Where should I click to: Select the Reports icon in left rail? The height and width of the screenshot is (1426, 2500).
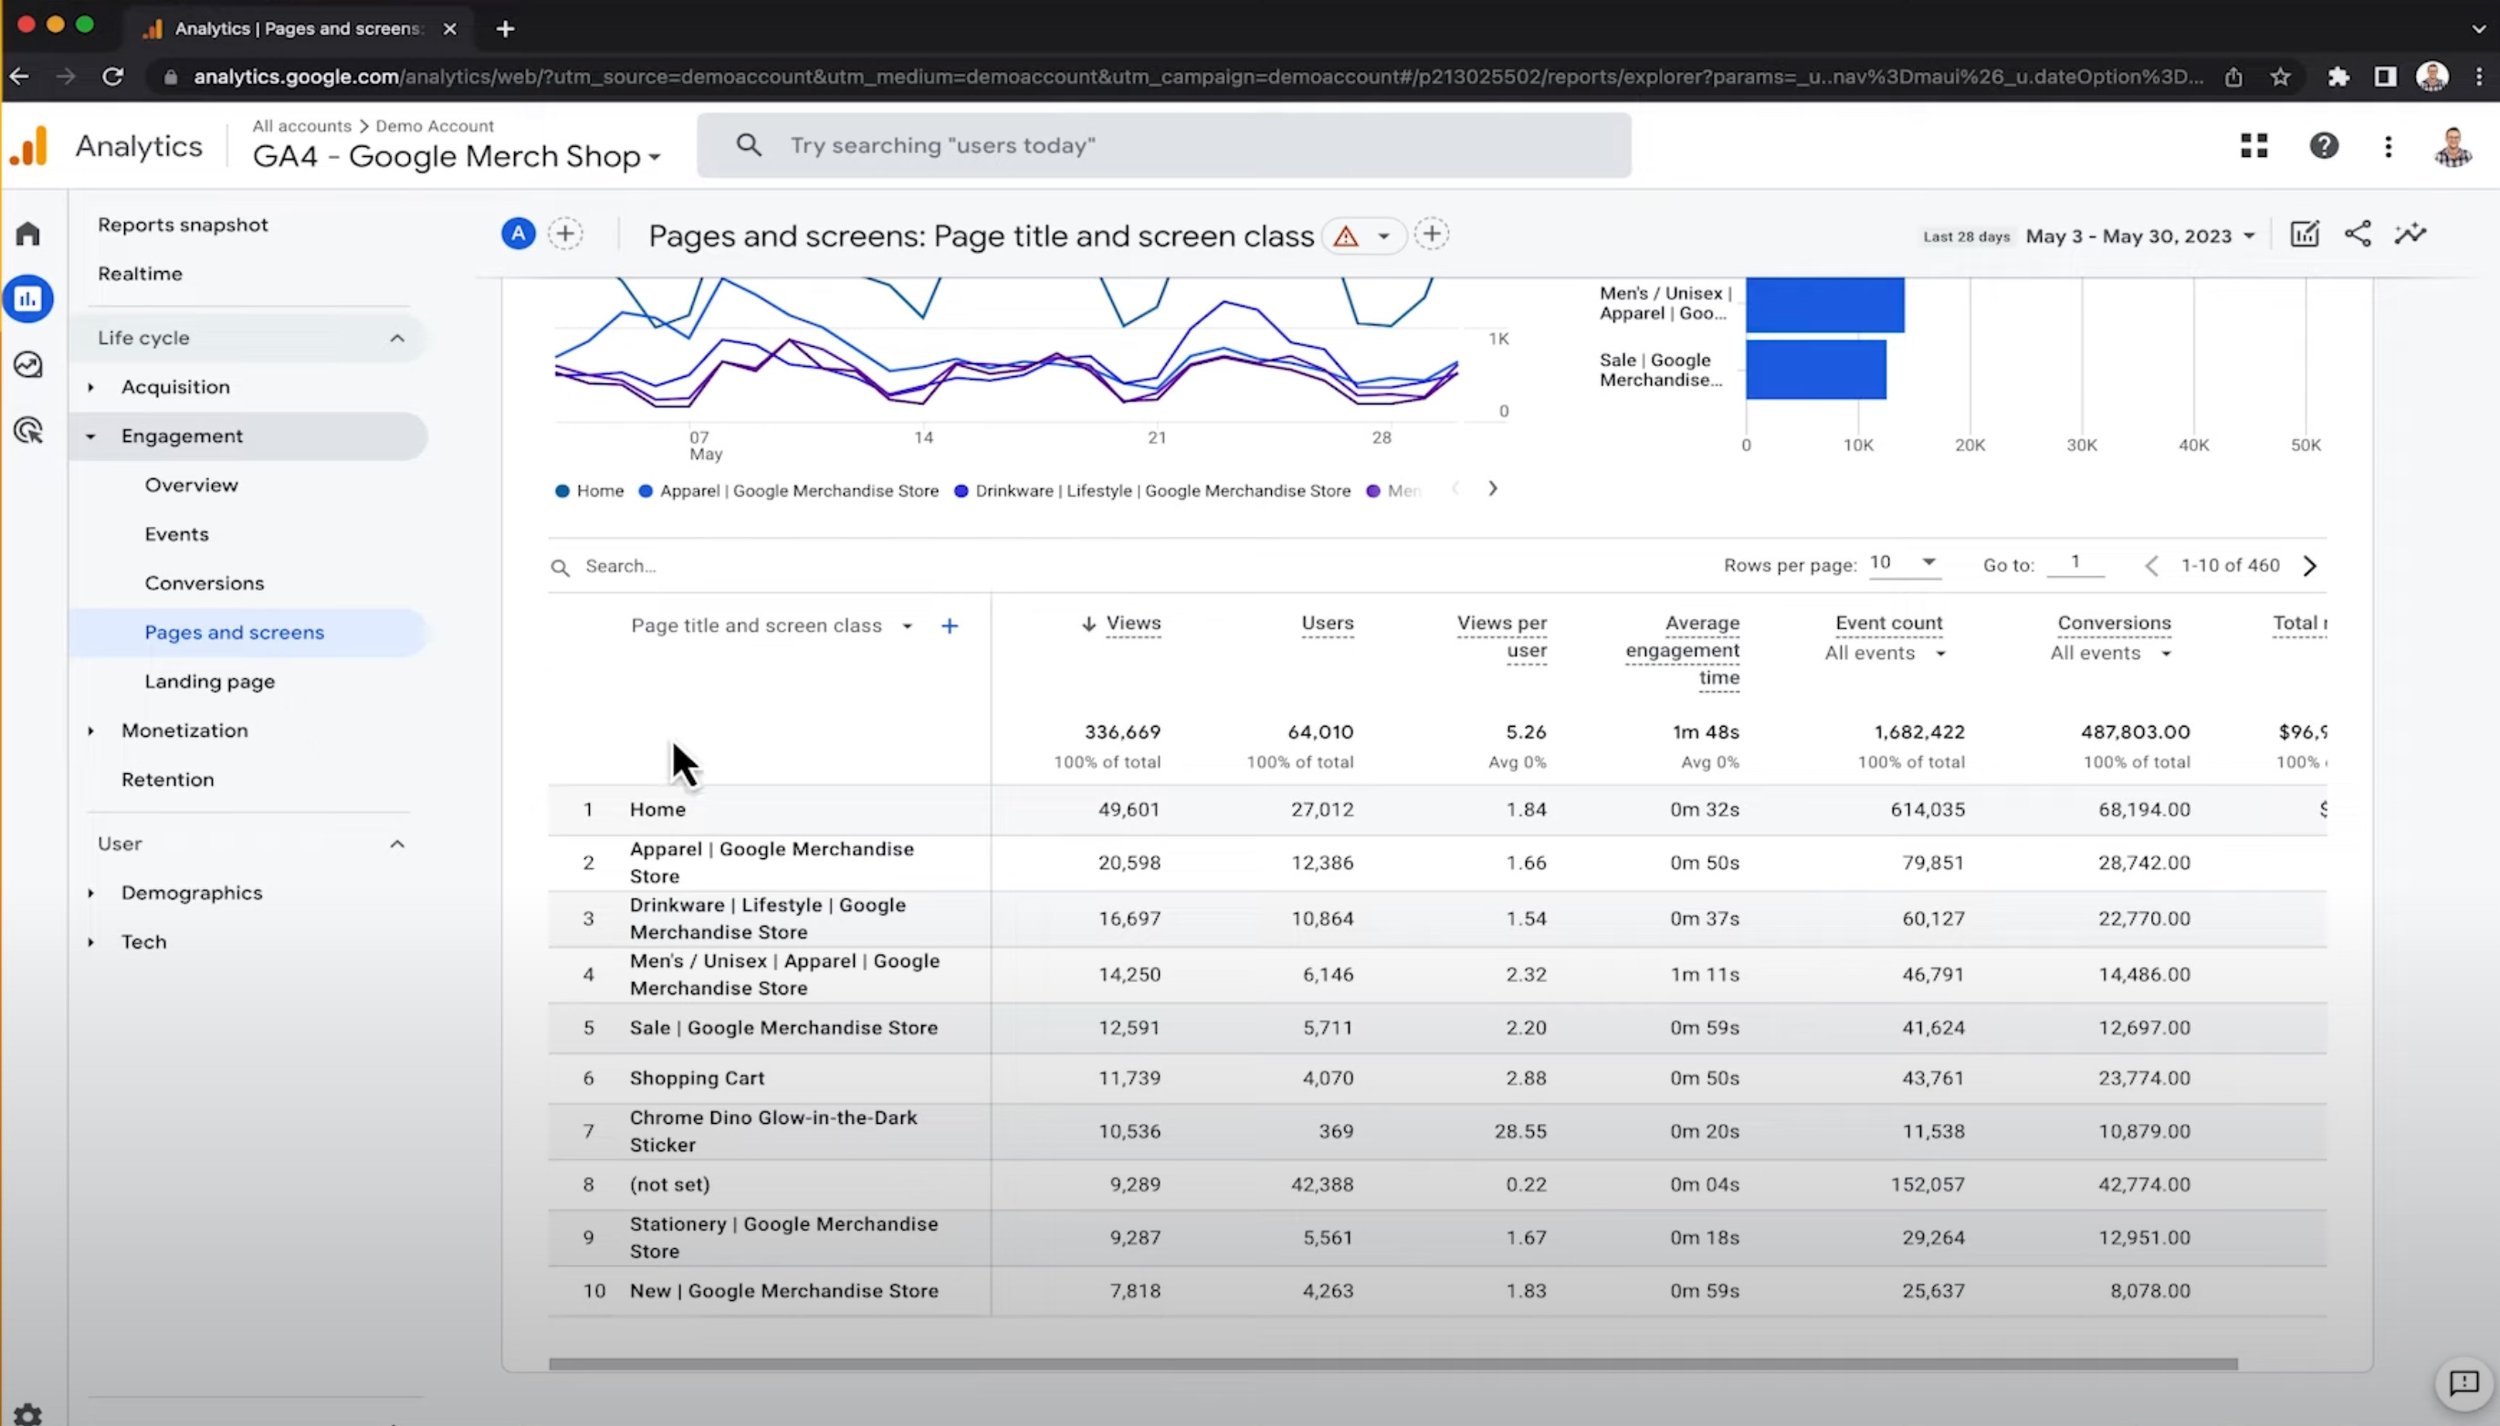28,299
